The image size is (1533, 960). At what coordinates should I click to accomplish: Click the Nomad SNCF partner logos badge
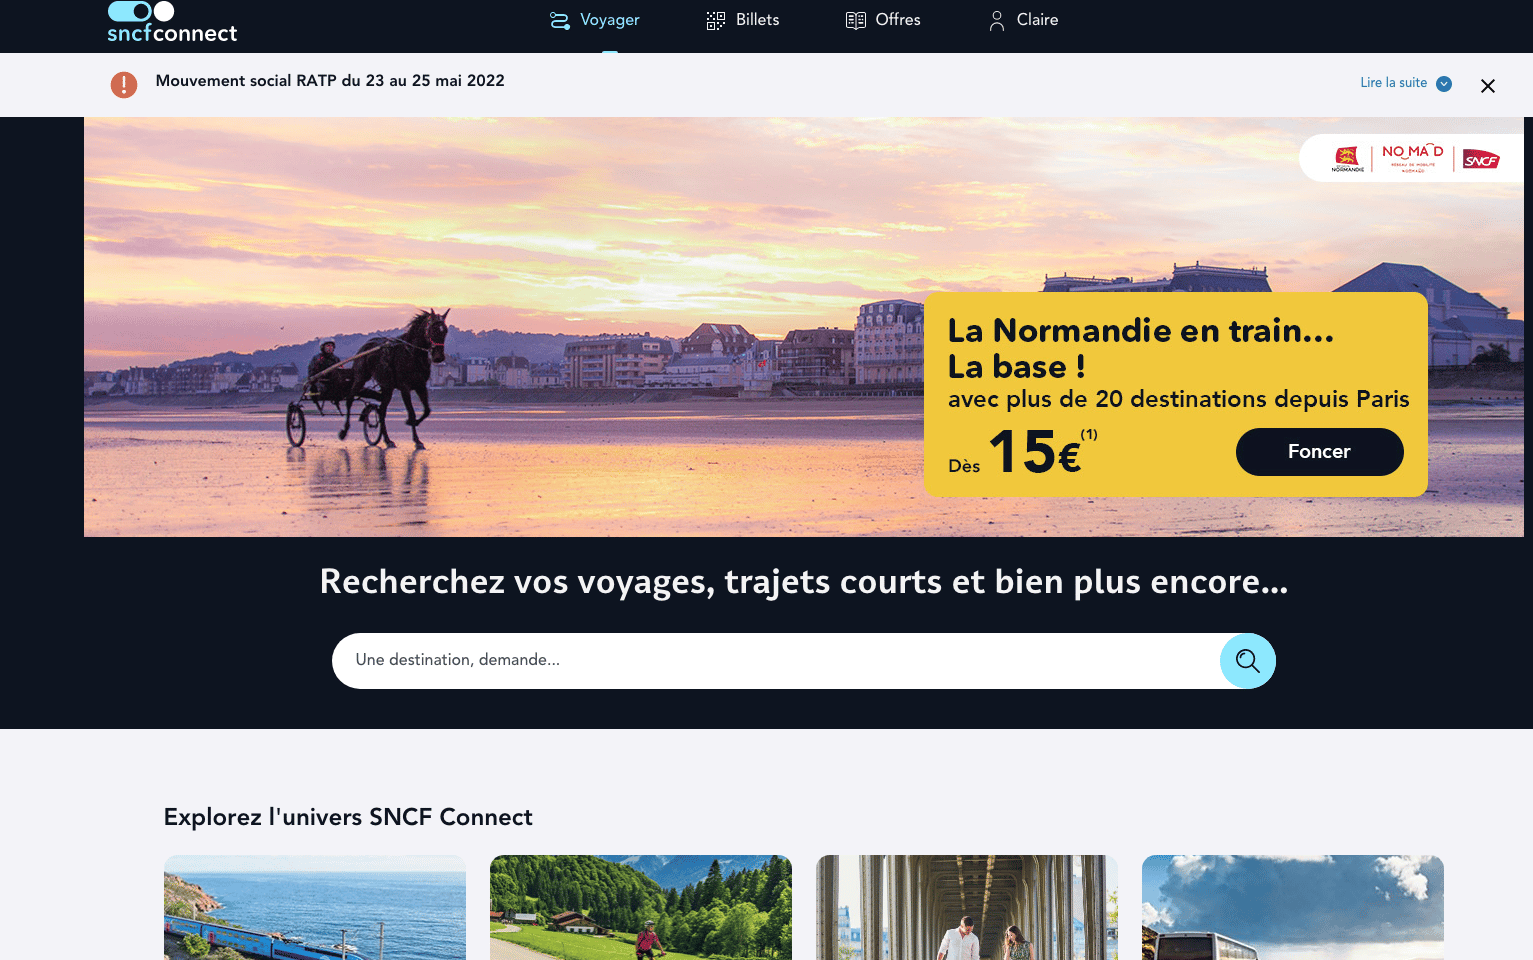coord(1411,158)
